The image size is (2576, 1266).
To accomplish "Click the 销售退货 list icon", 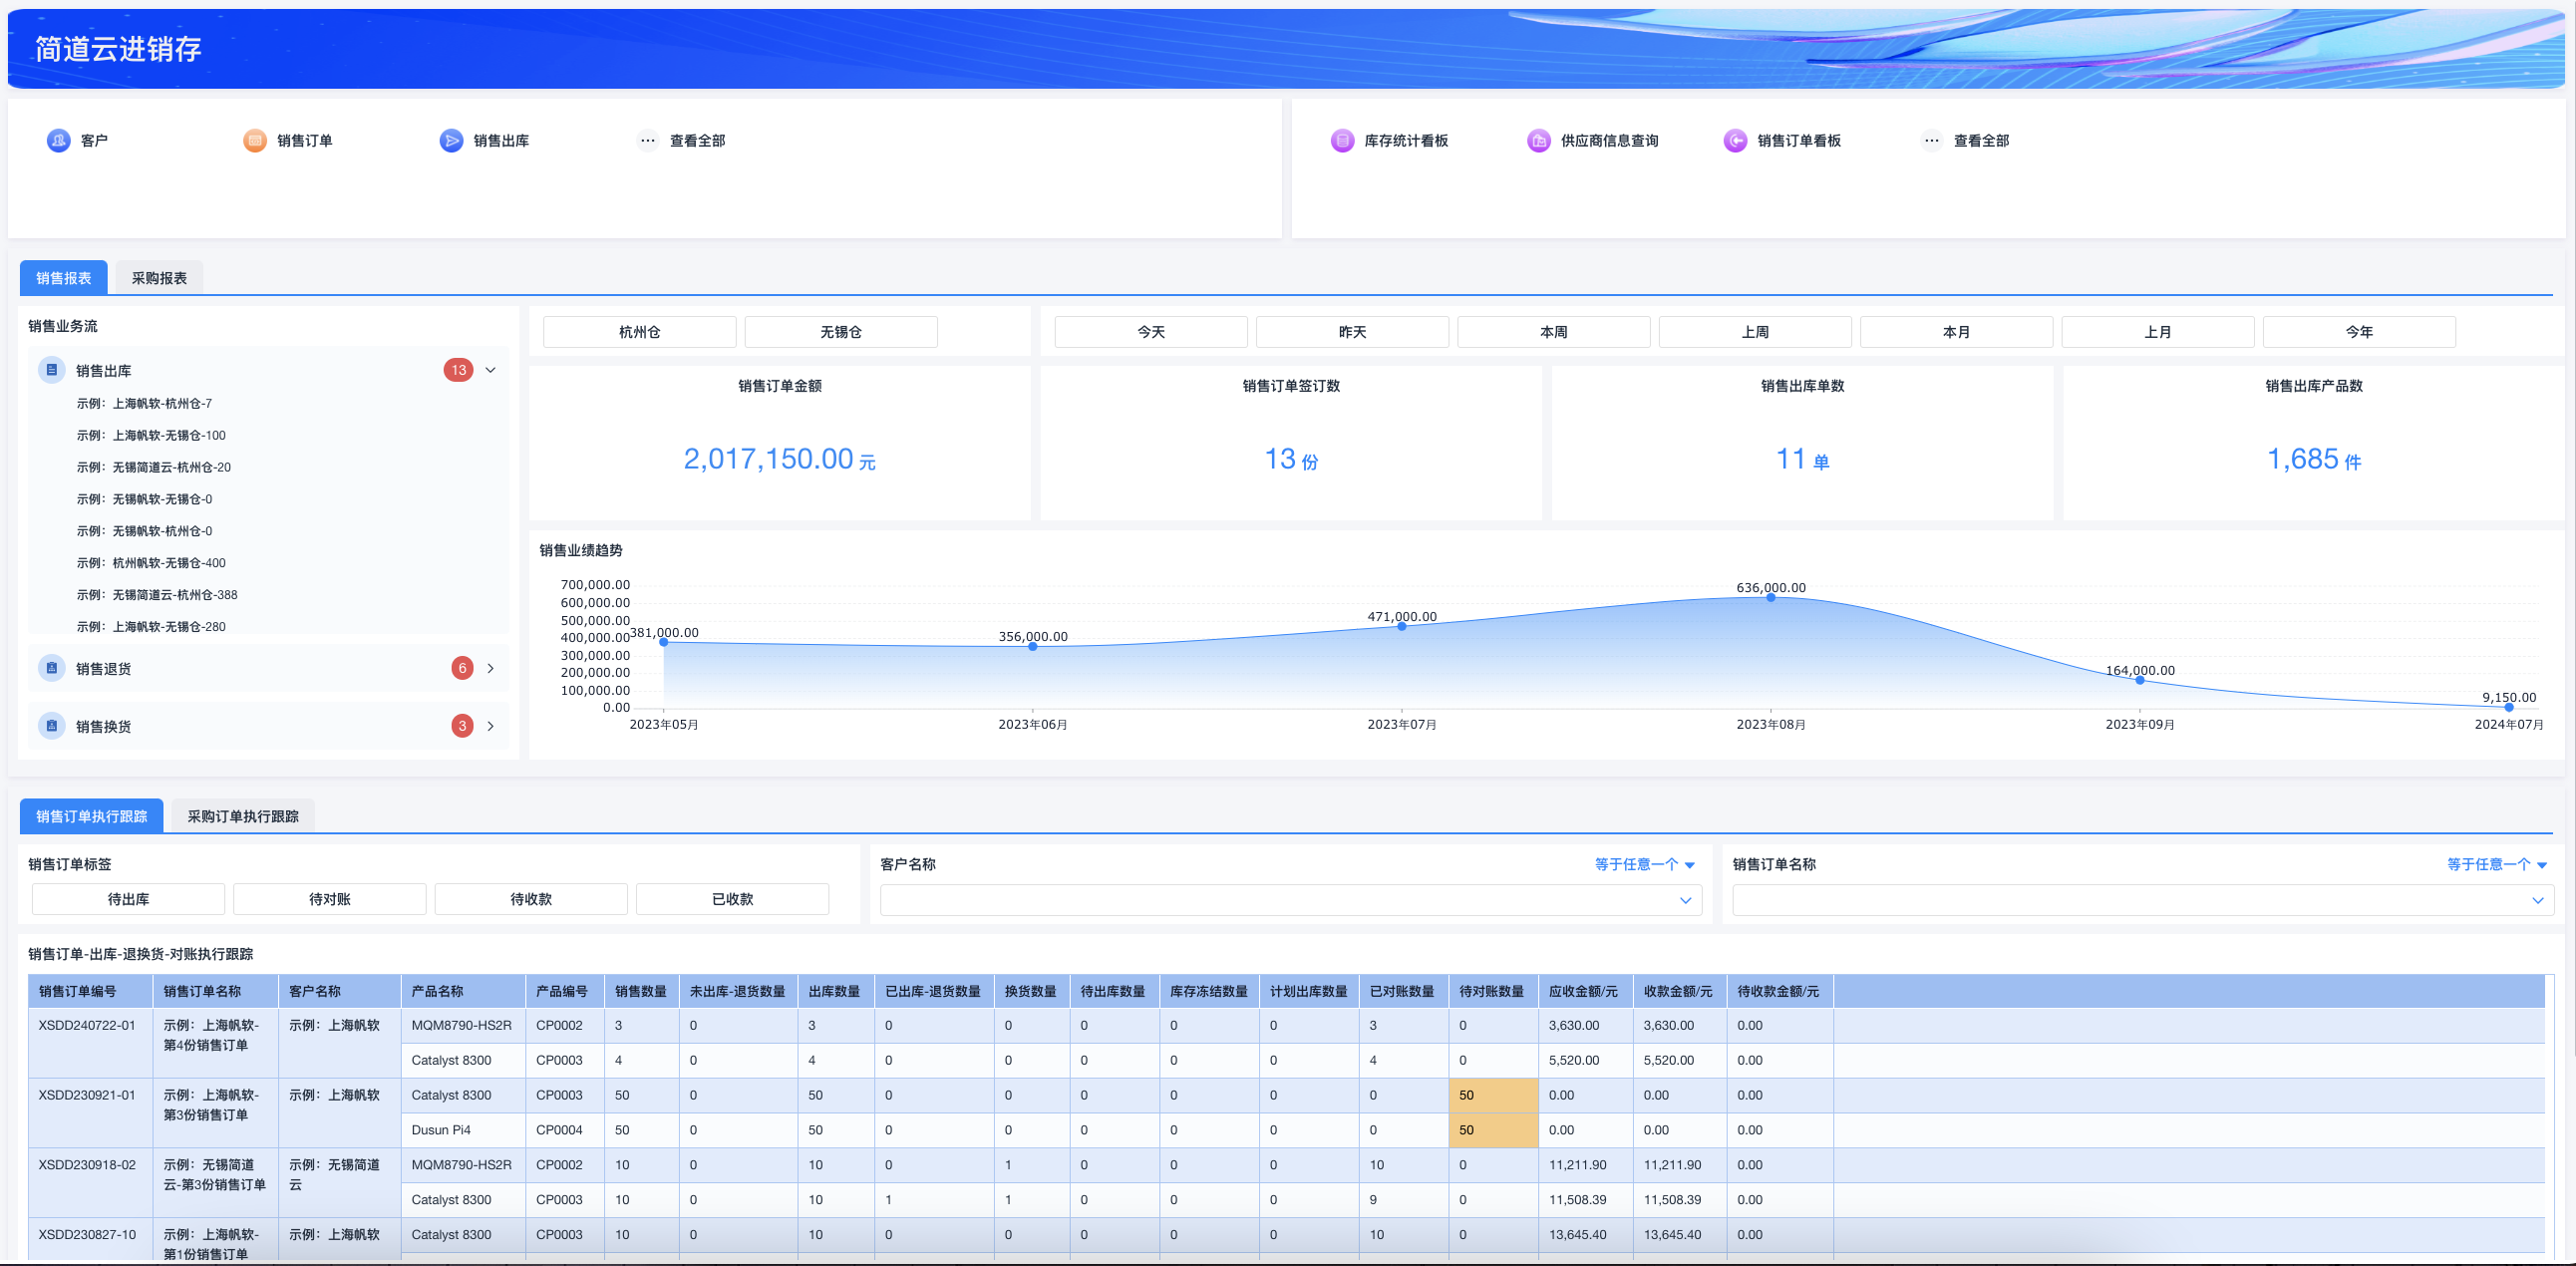I will [x=52, y=668].
